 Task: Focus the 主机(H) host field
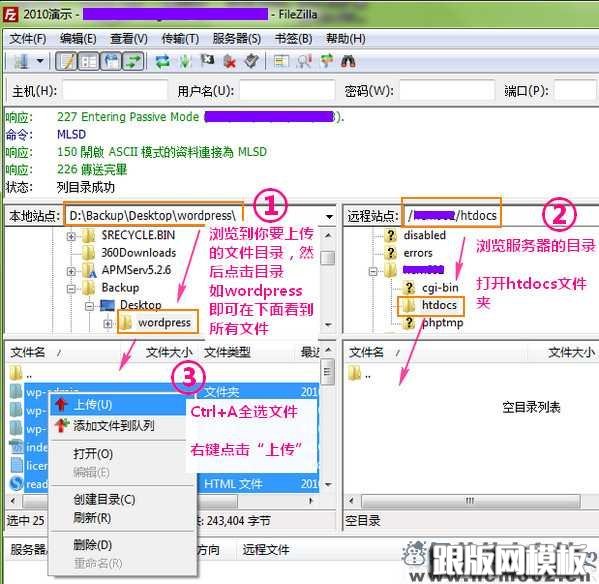click(115, 91)
